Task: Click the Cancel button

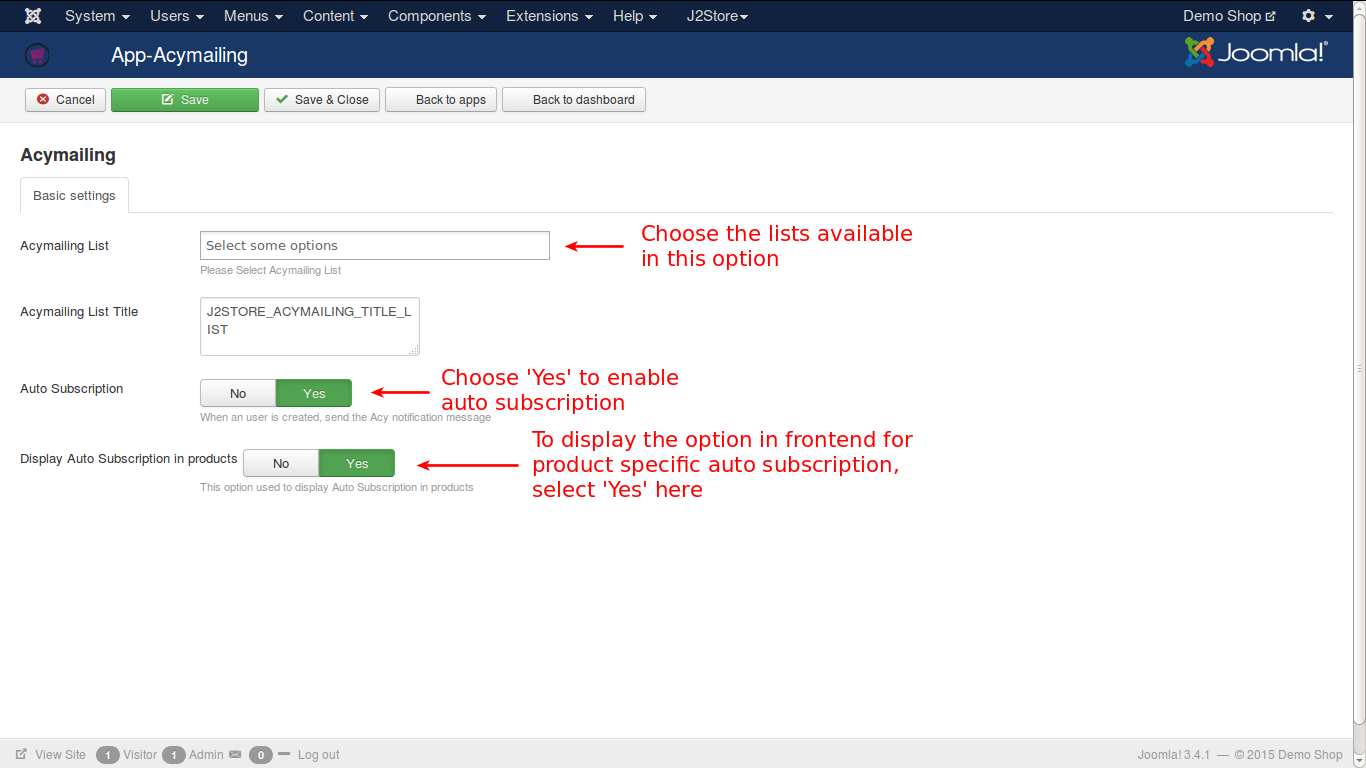Action: click(x=65, y=99)
